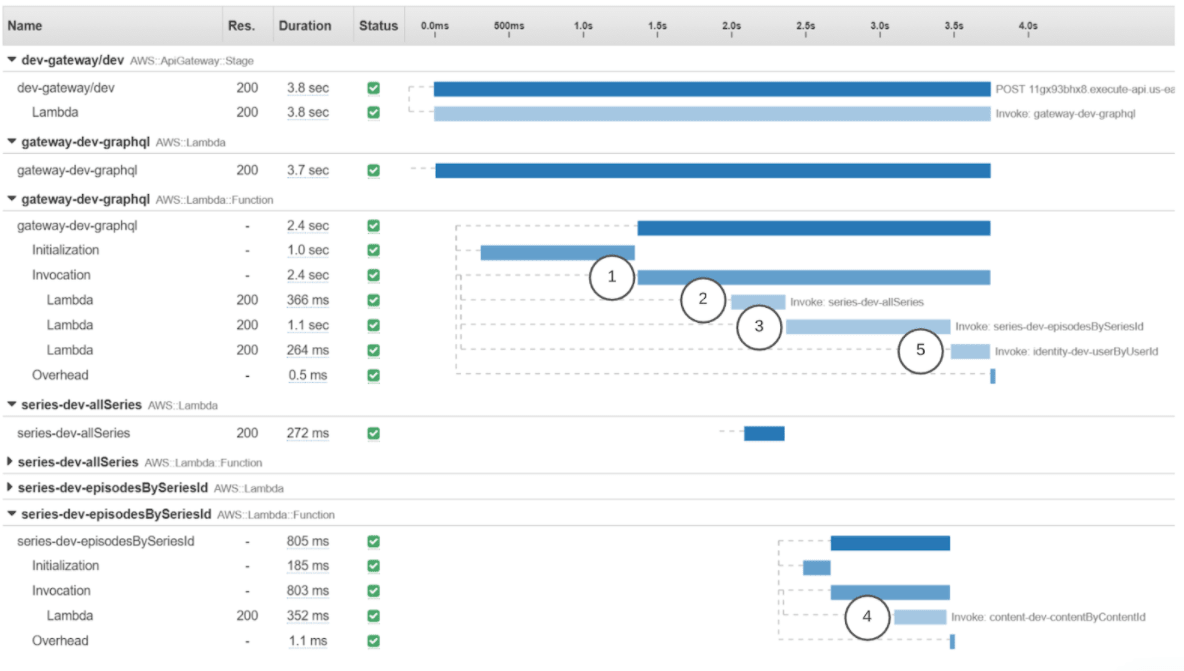Click status check for Lambda 1.1 sec row
The width and height of the screenshot is (1184, 671).
pyautogui.click(x=374, y=325)
